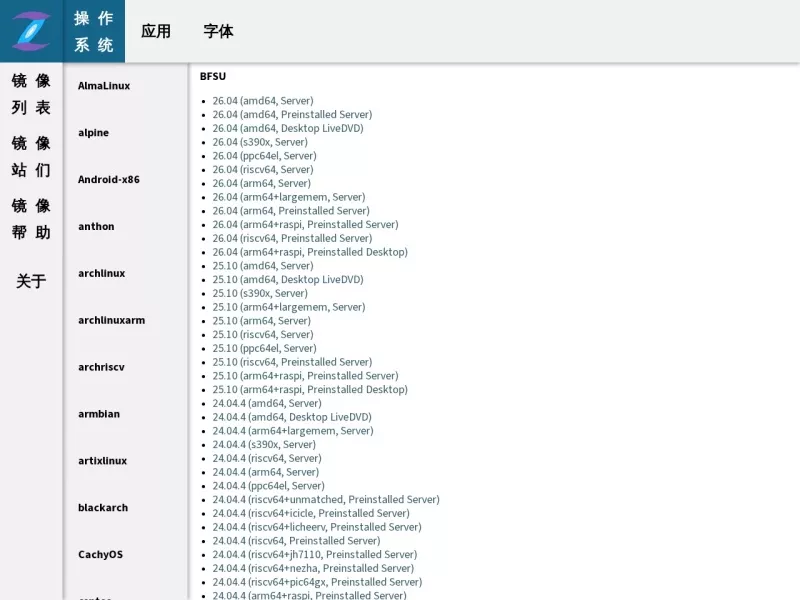This screenshot has width=800, height=600.
Task: Open link 26.04 (arm64+largemem, Server)
Action: 289,197
